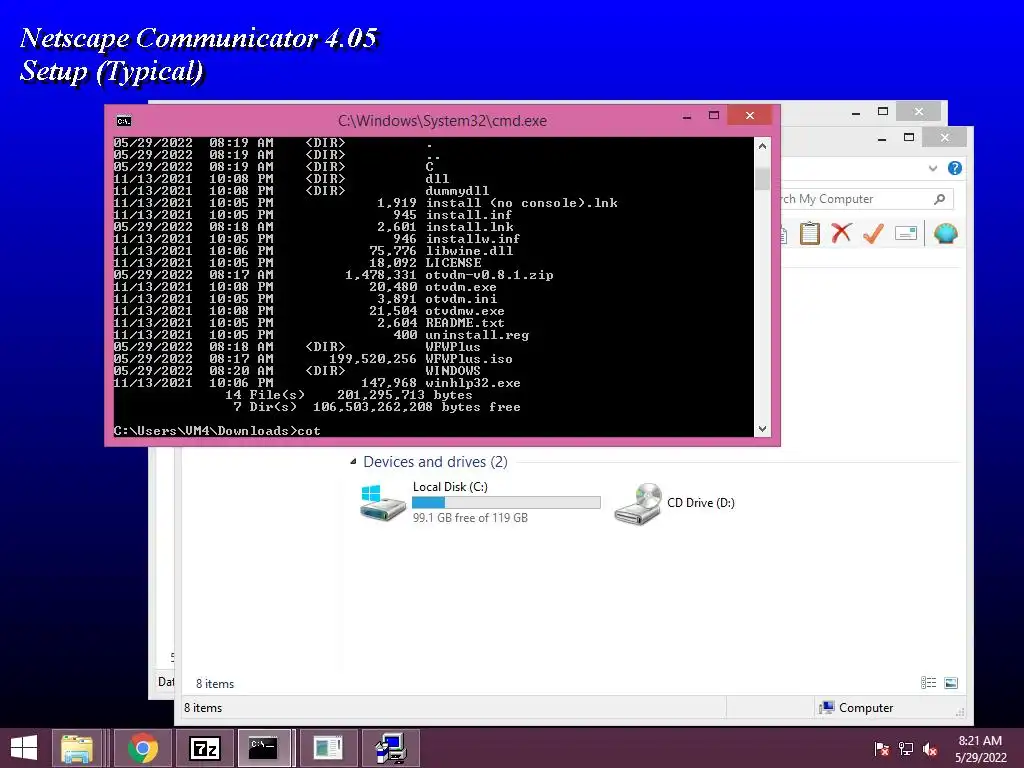
Task: Maximize the cmd.exe window
Action: pos(714,116)
